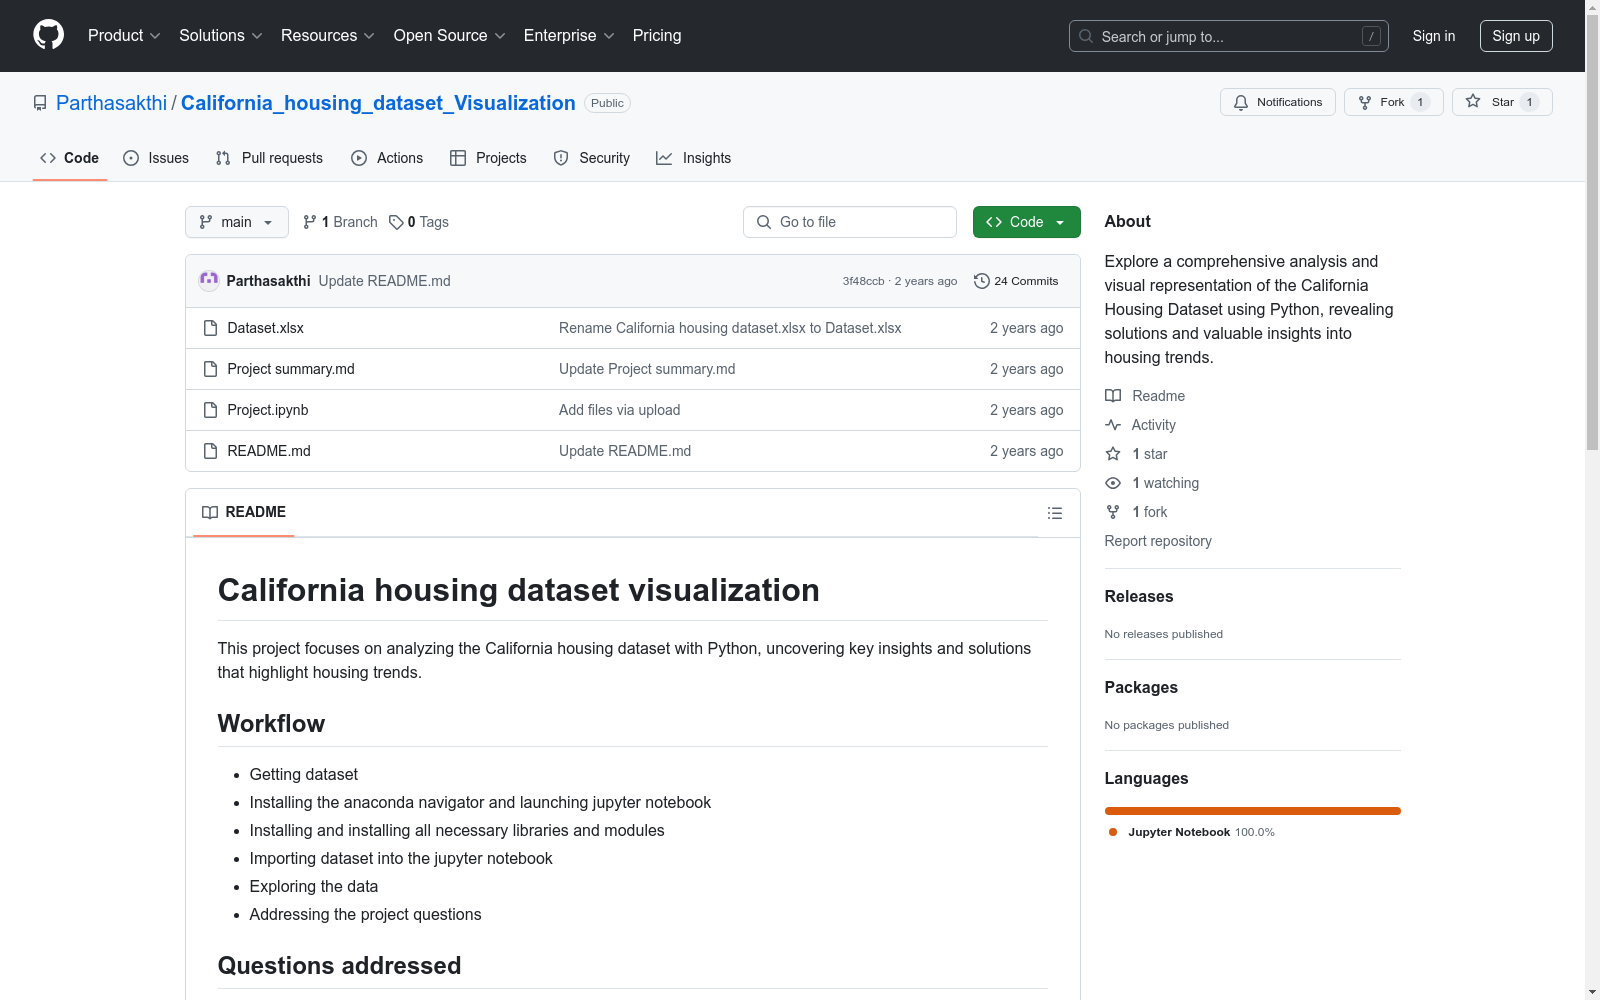Open the Insights tab
Viewport: 1600px width, 1000px height.
pos(694,158)
